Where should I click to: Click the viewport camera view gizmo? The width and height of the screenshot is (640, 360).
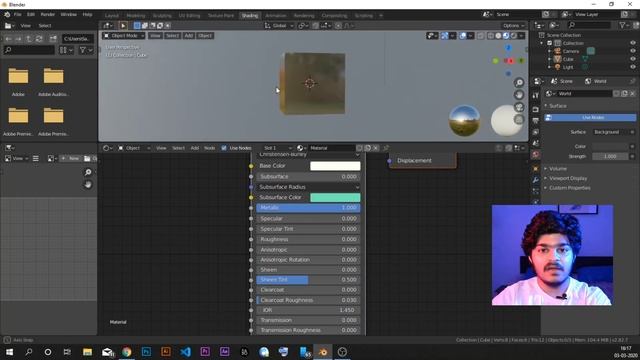click(x=519, y=107)
